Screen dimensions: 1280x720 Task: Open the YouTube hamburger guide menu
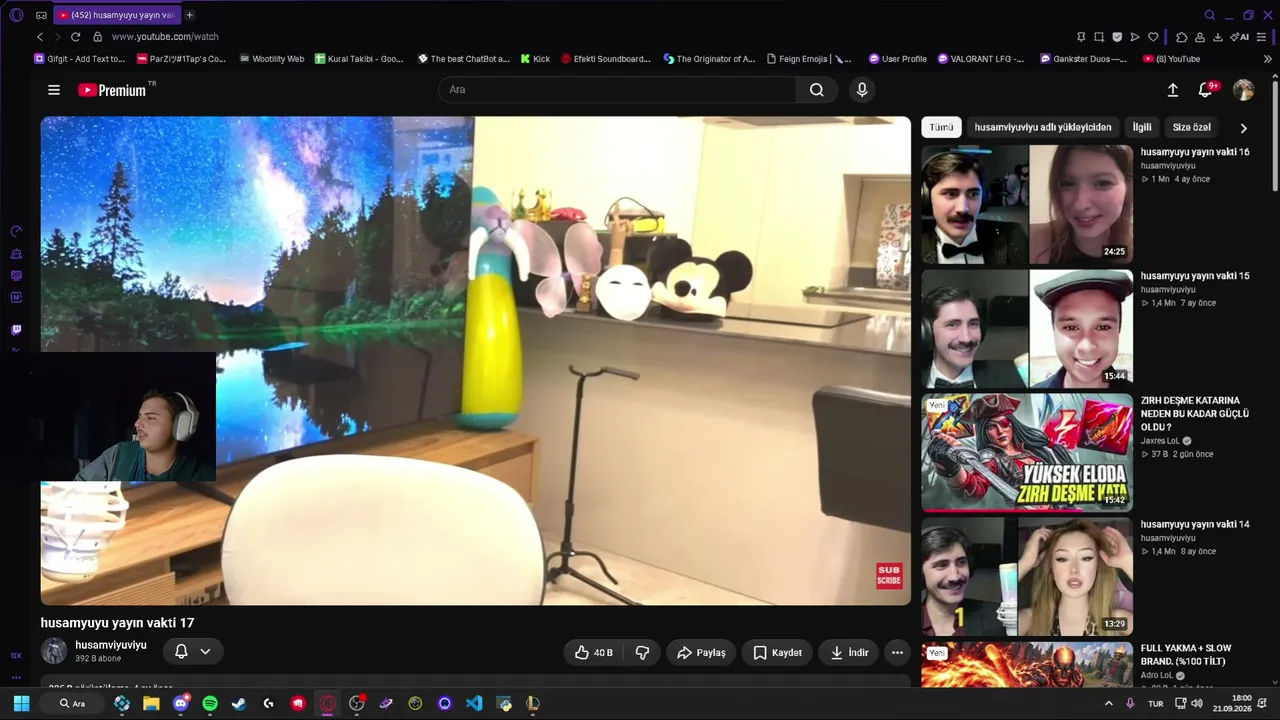coord(54,90)
